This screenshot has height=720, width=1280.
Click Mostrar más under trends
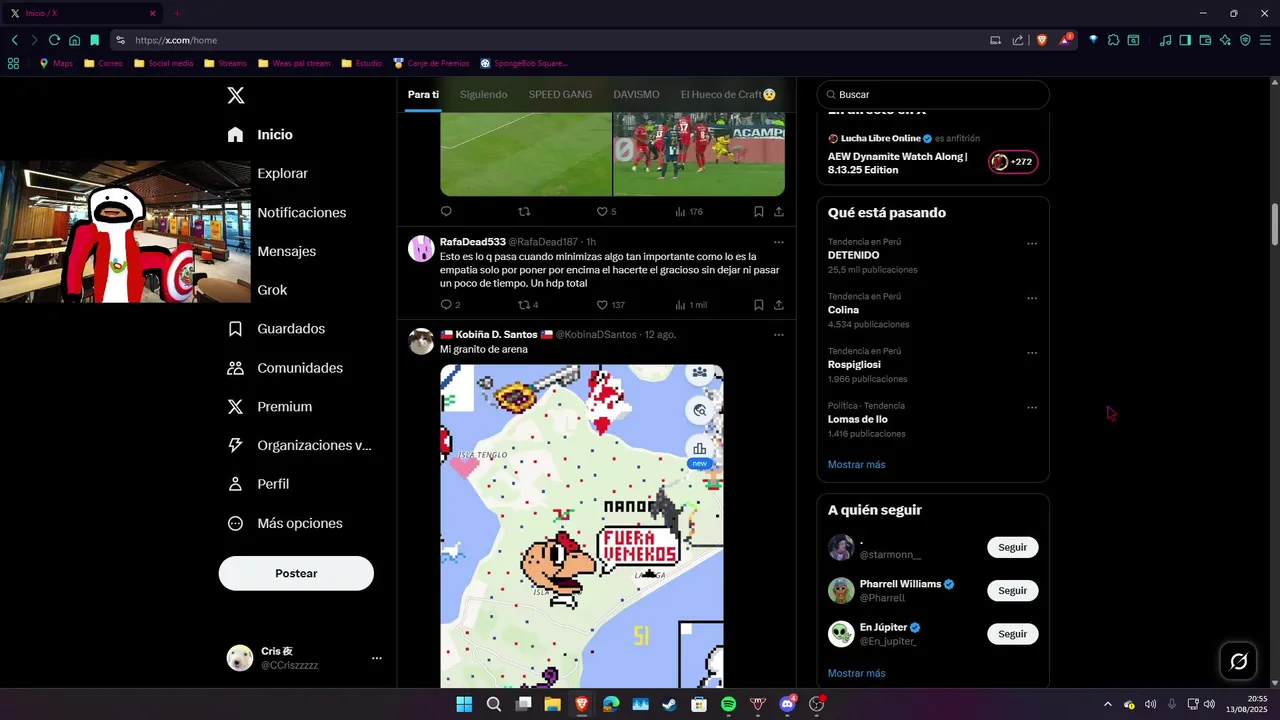856,464
